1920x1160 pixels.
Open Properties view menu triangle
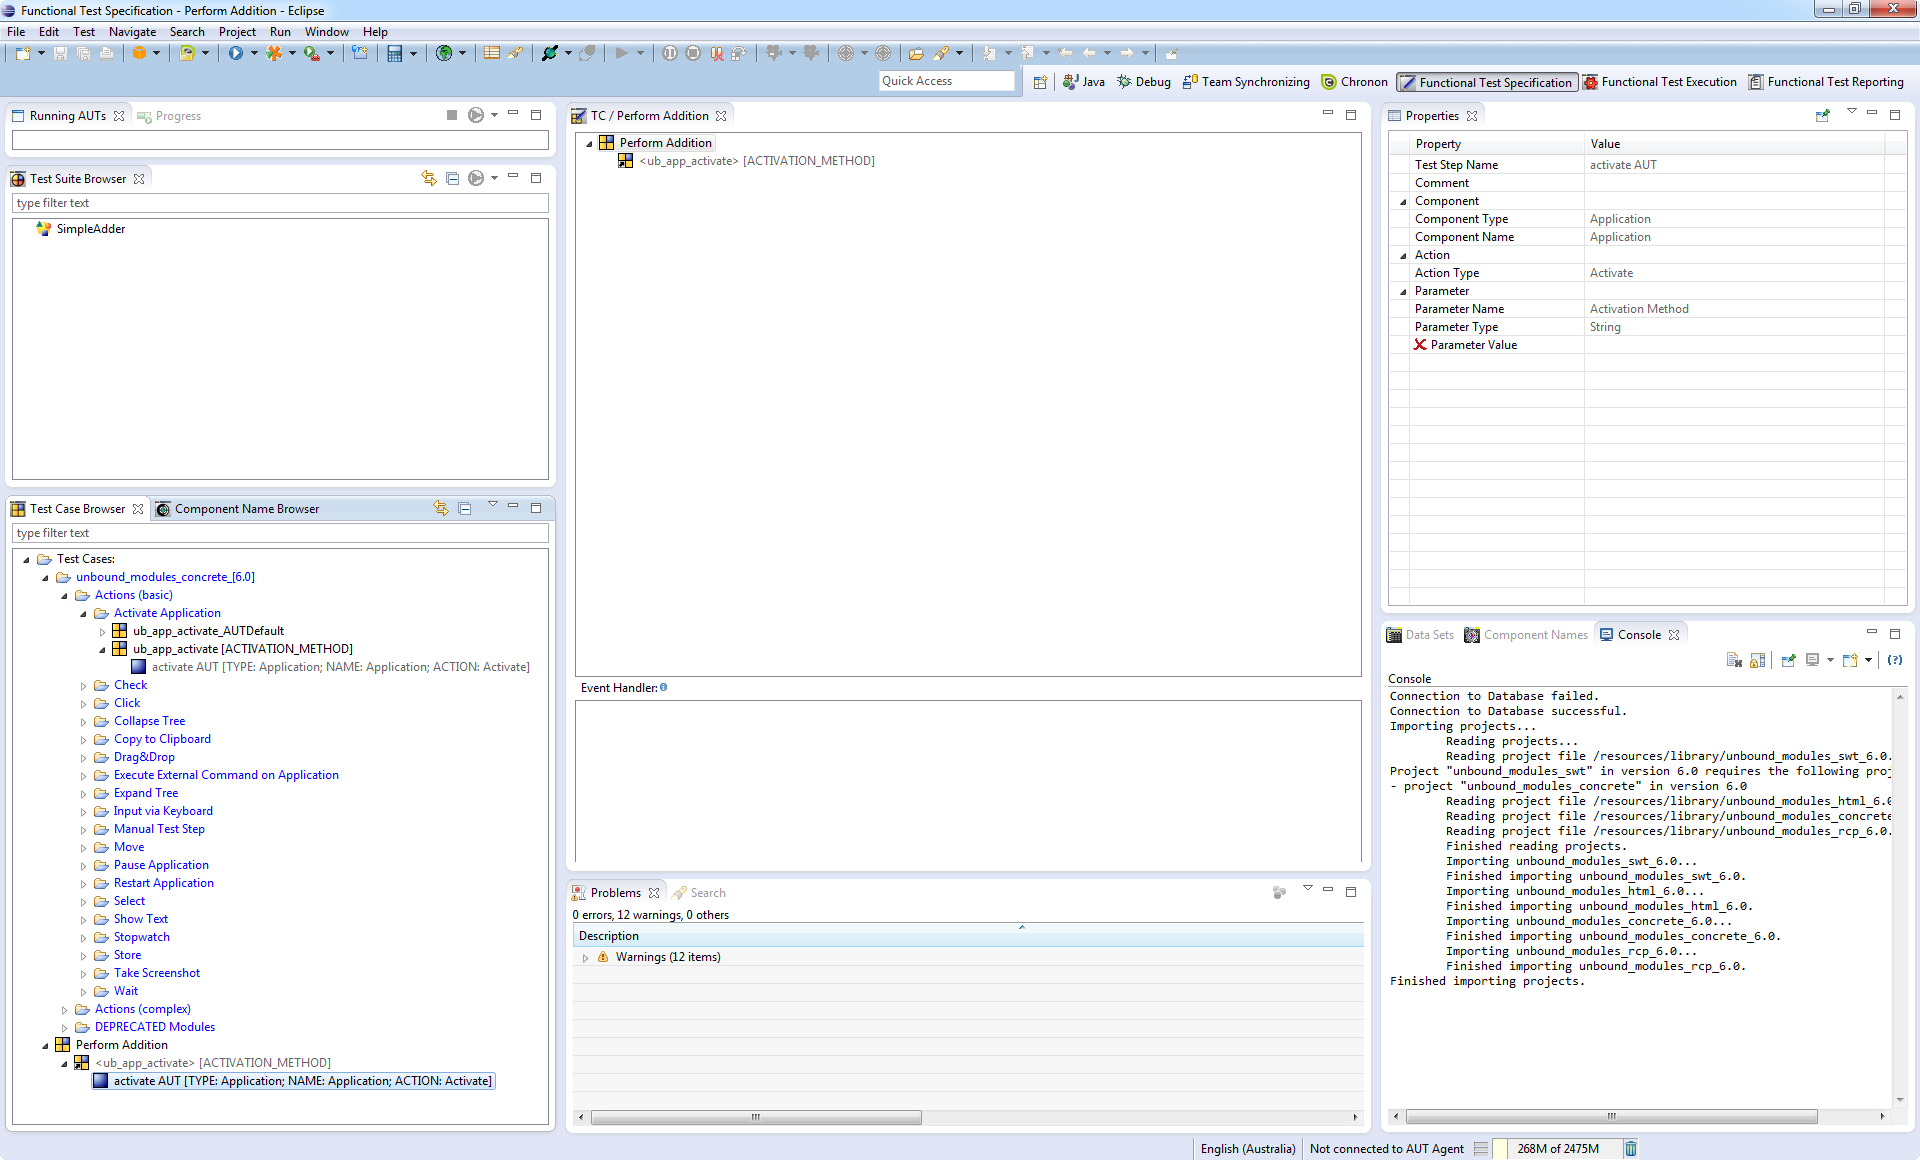[x=1851, y=112]
